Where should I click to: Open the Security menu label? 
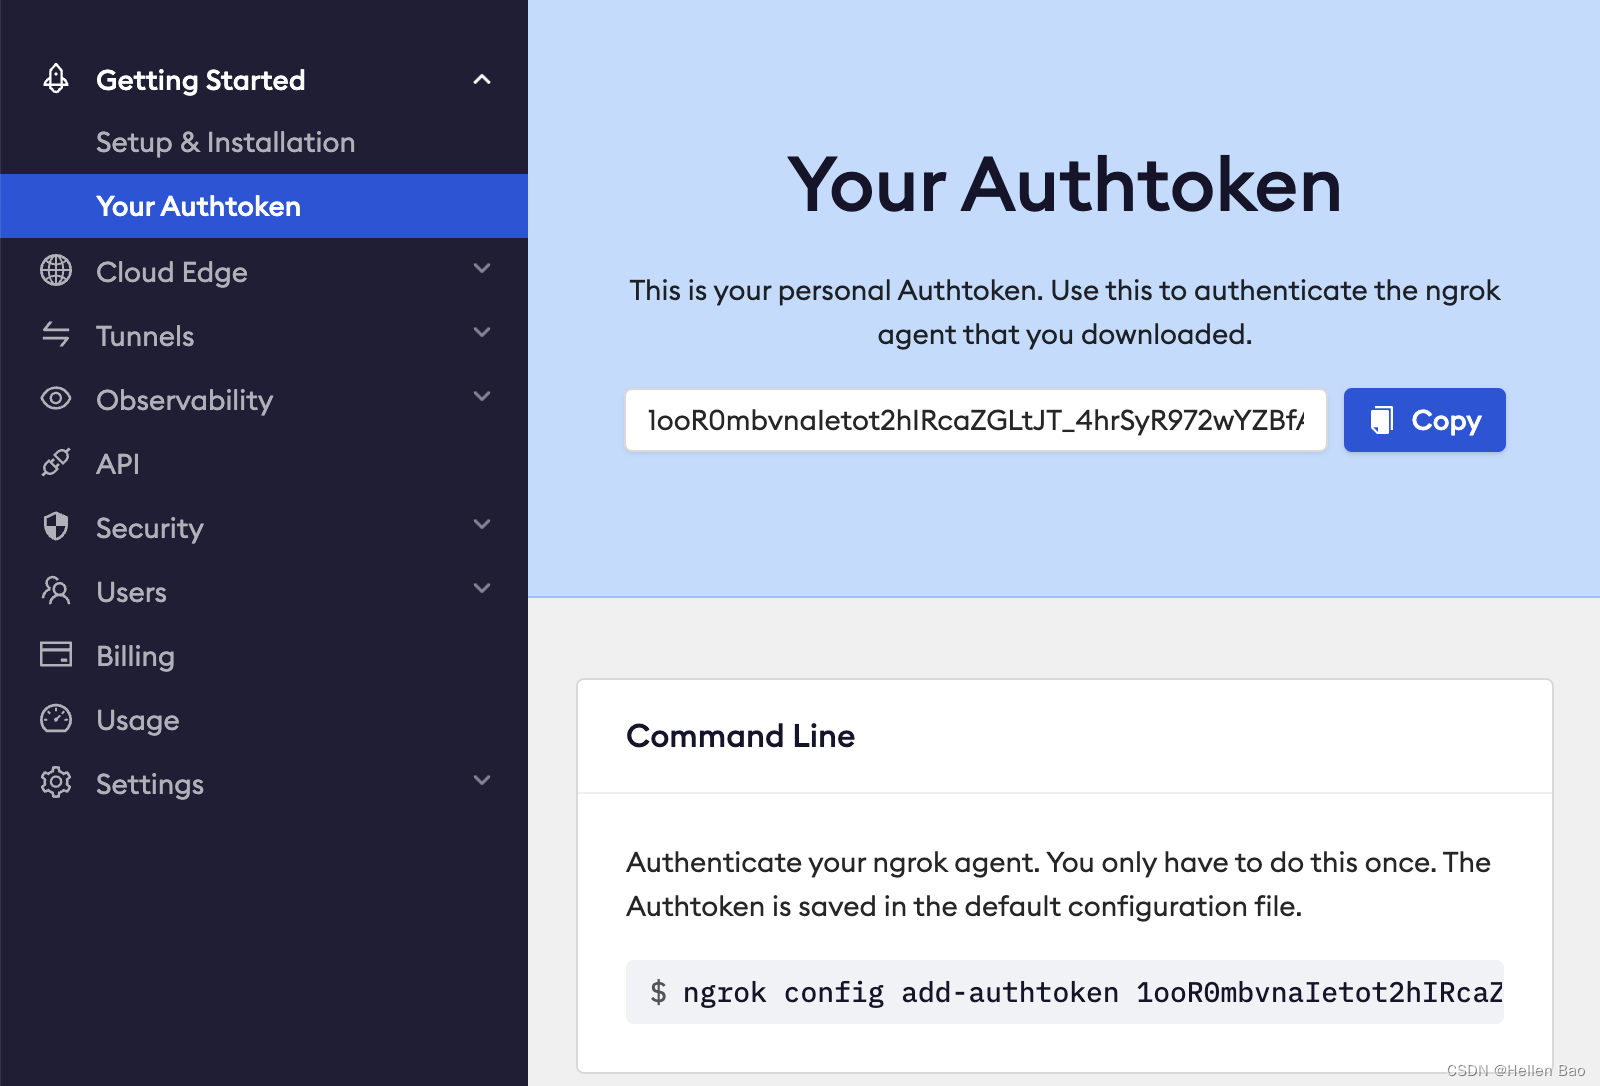(x=150, y=528)
